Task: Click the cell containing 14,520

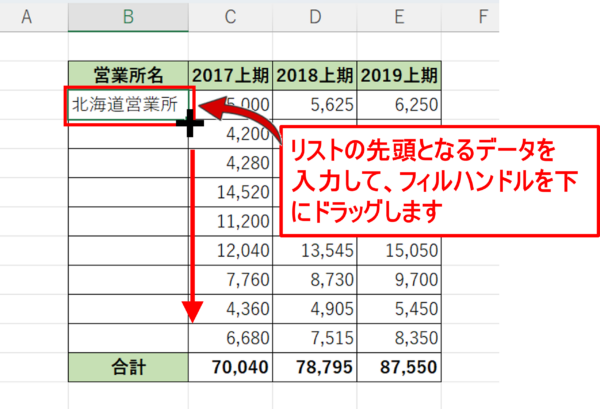Action: point(231,191)
